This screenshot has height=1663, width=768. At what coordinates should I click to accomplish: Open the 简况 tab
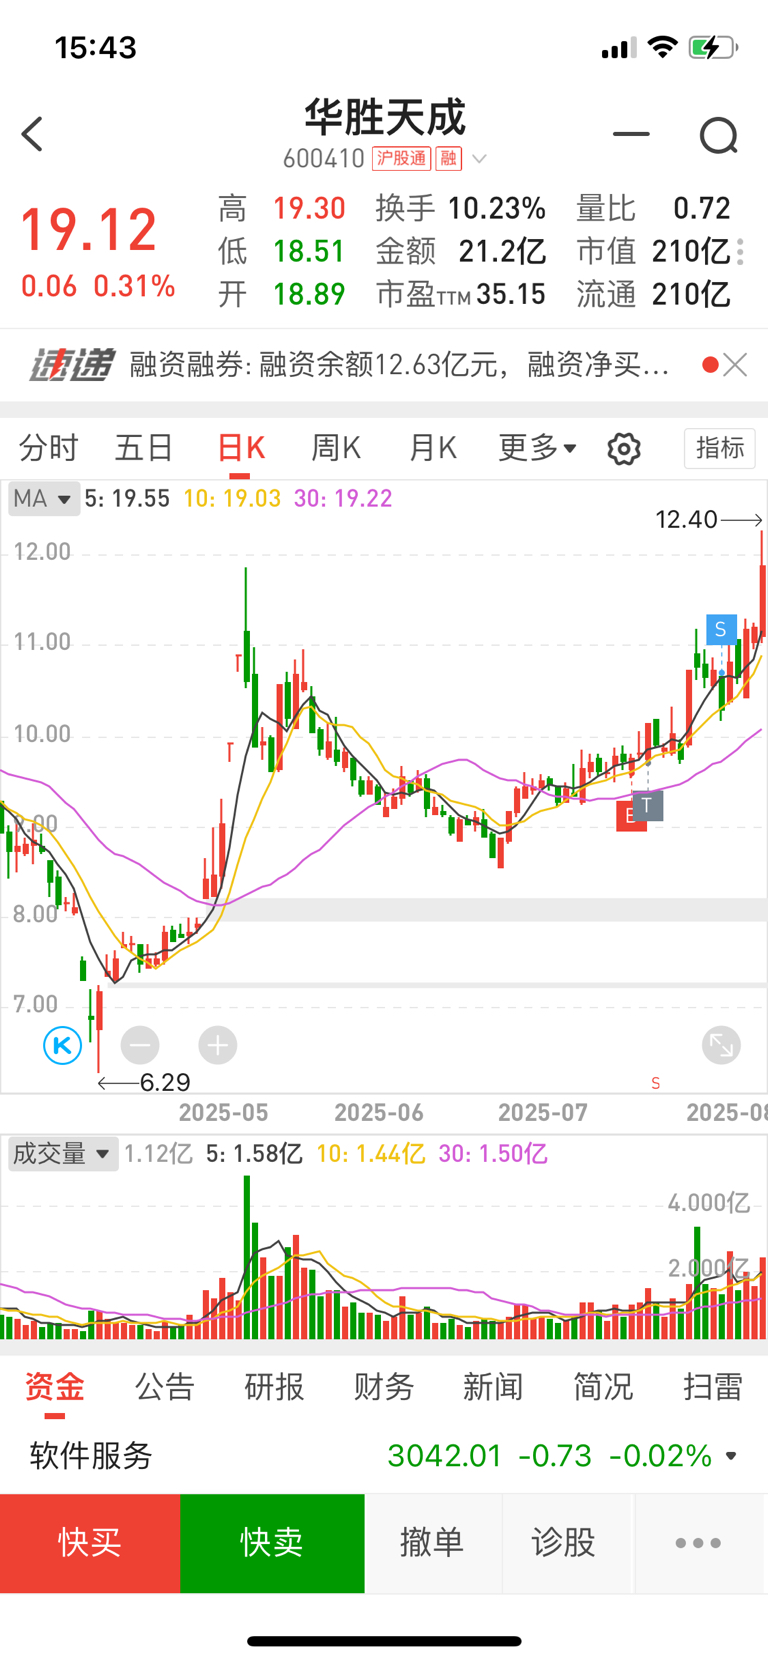(603, 1387)
